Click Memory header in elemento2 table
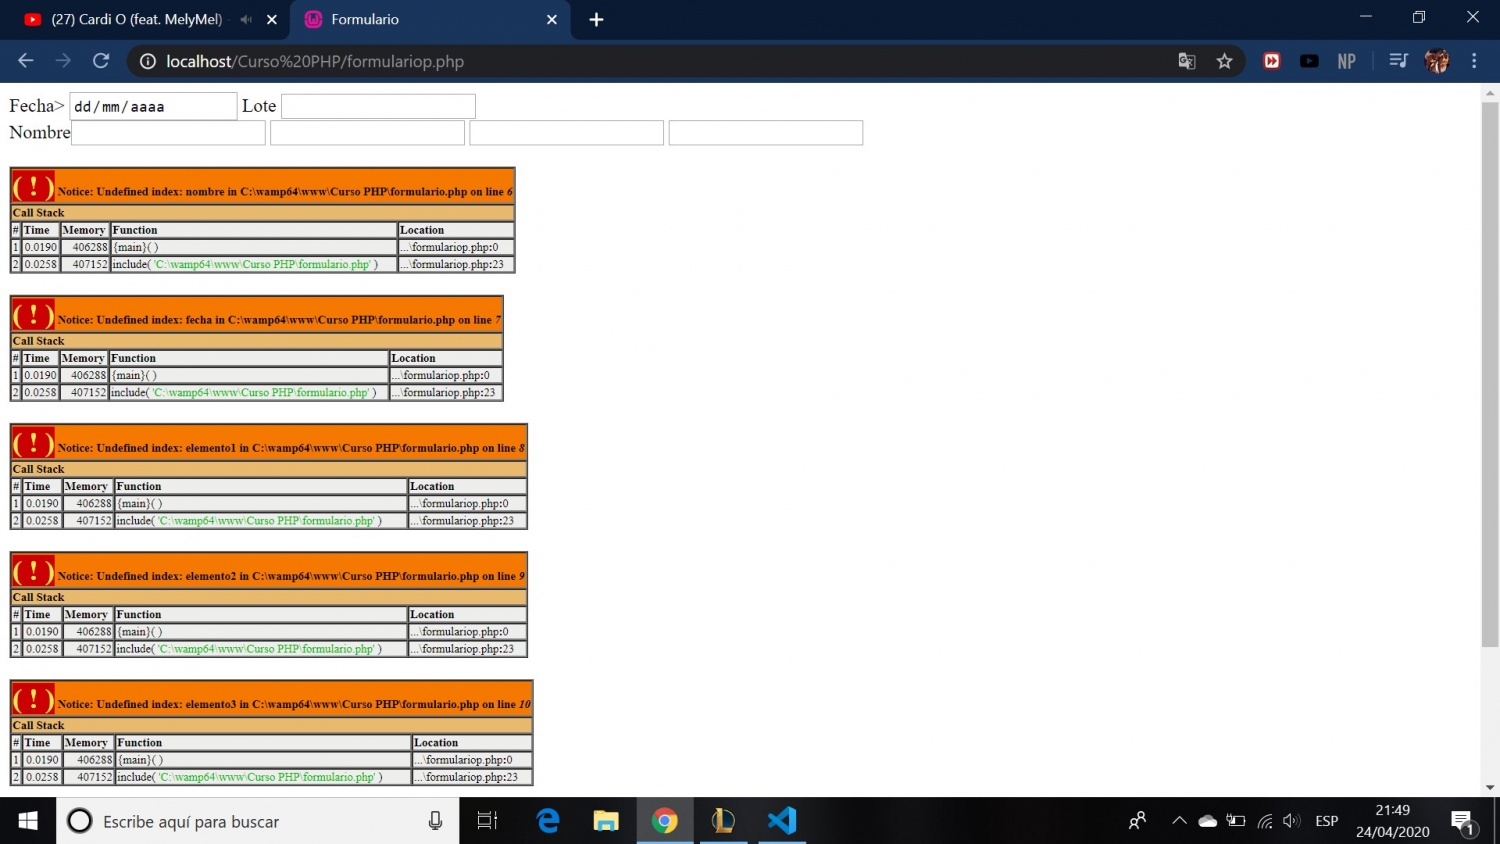The image size is (1500, 844). 86,614
